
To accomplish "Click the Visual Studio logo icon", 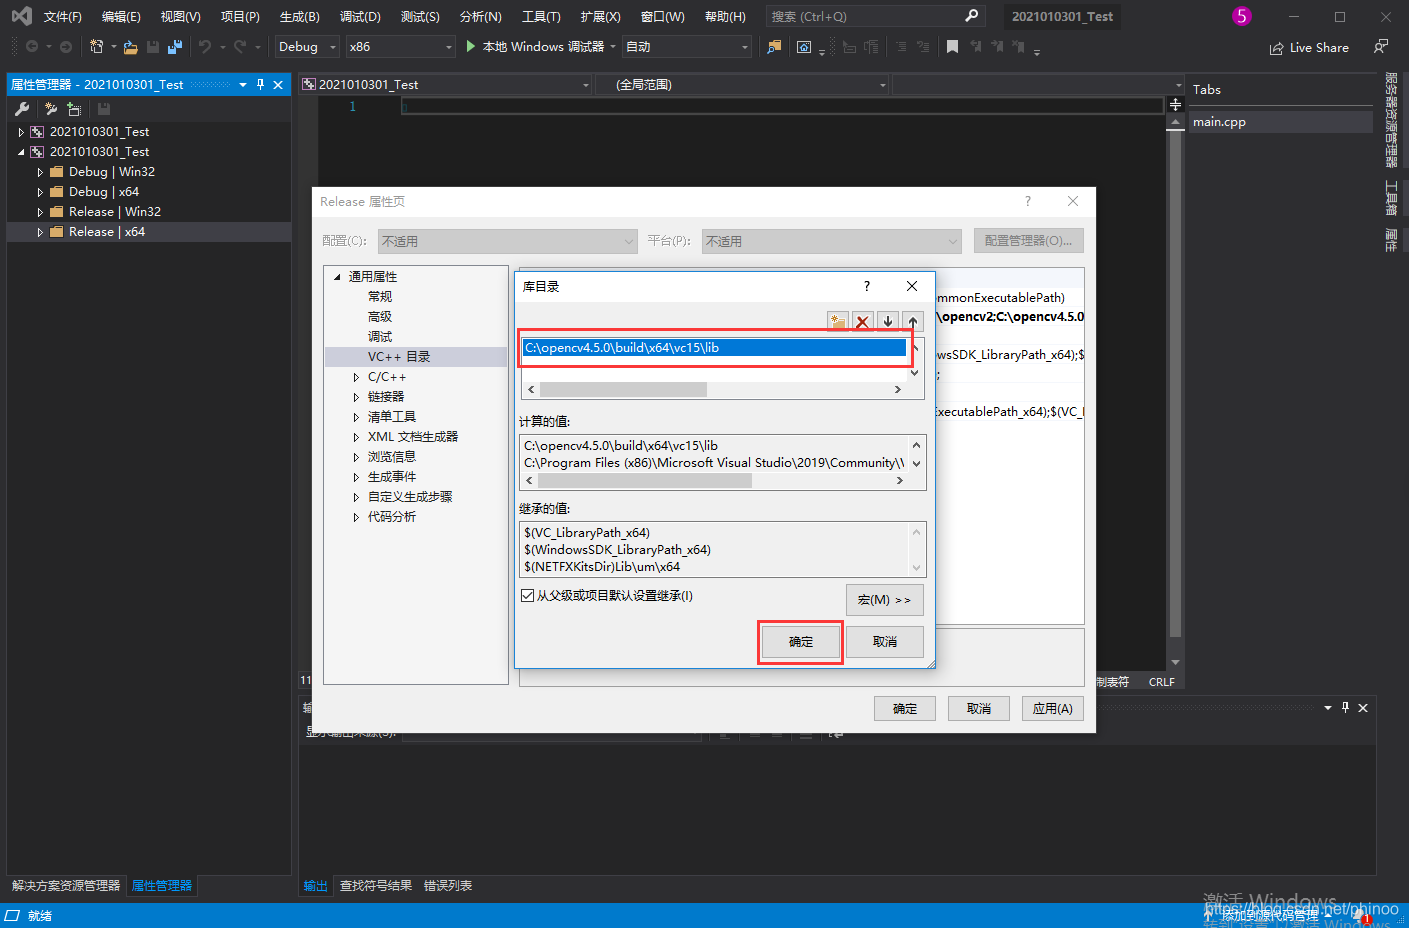I will point(21,16).
